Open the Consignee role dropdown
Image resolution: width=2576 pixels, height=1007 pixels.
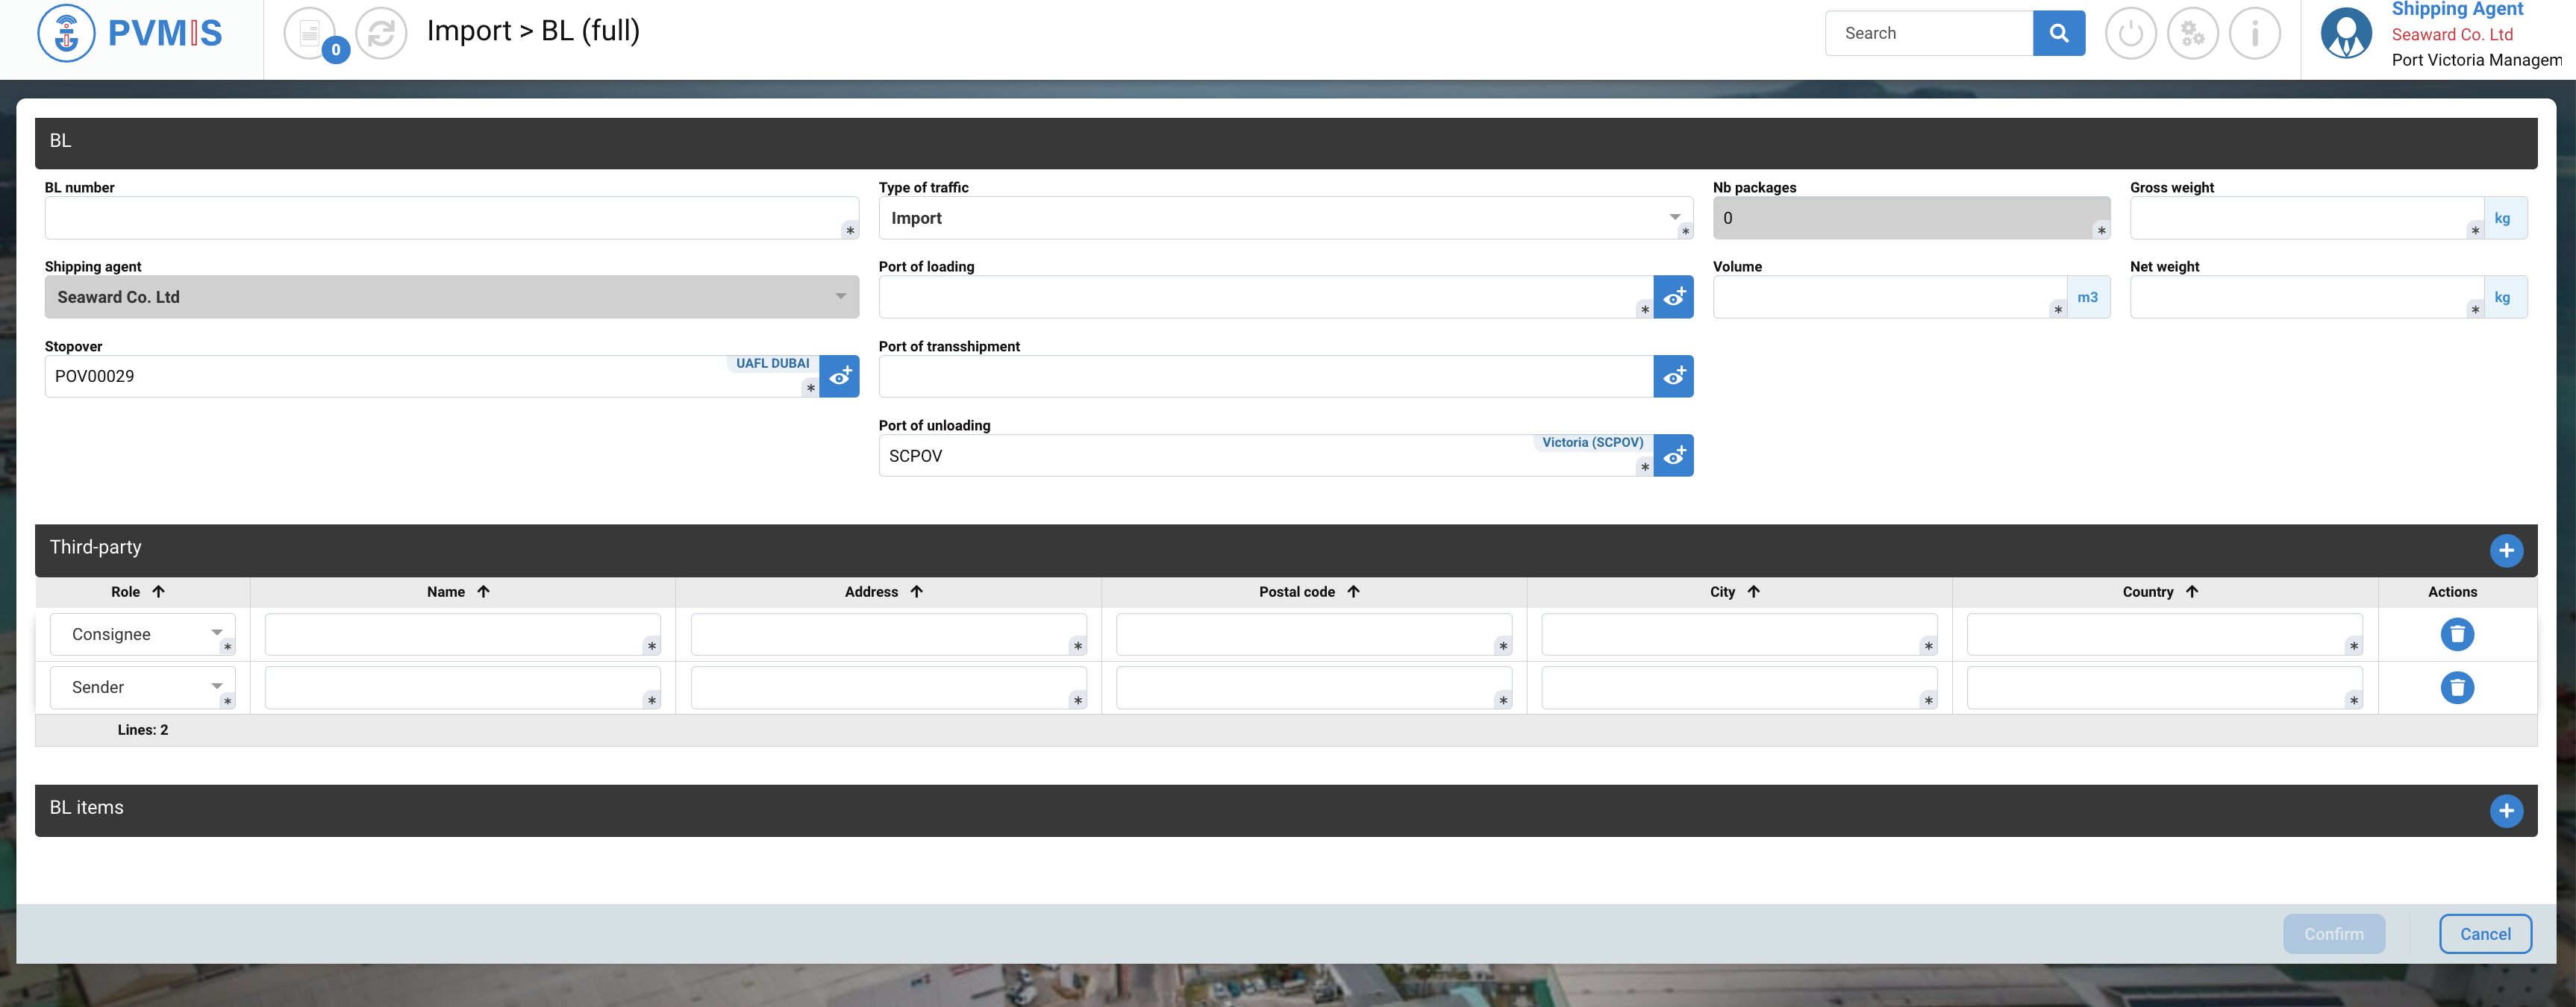point(142,634)
